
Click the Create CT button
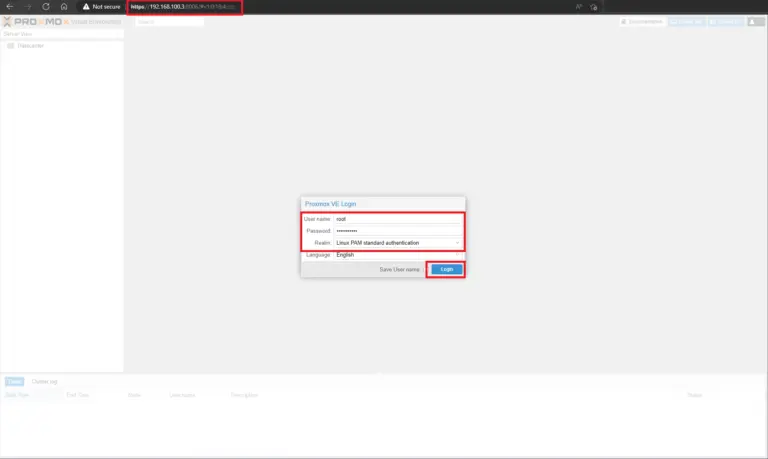(726, 22)
